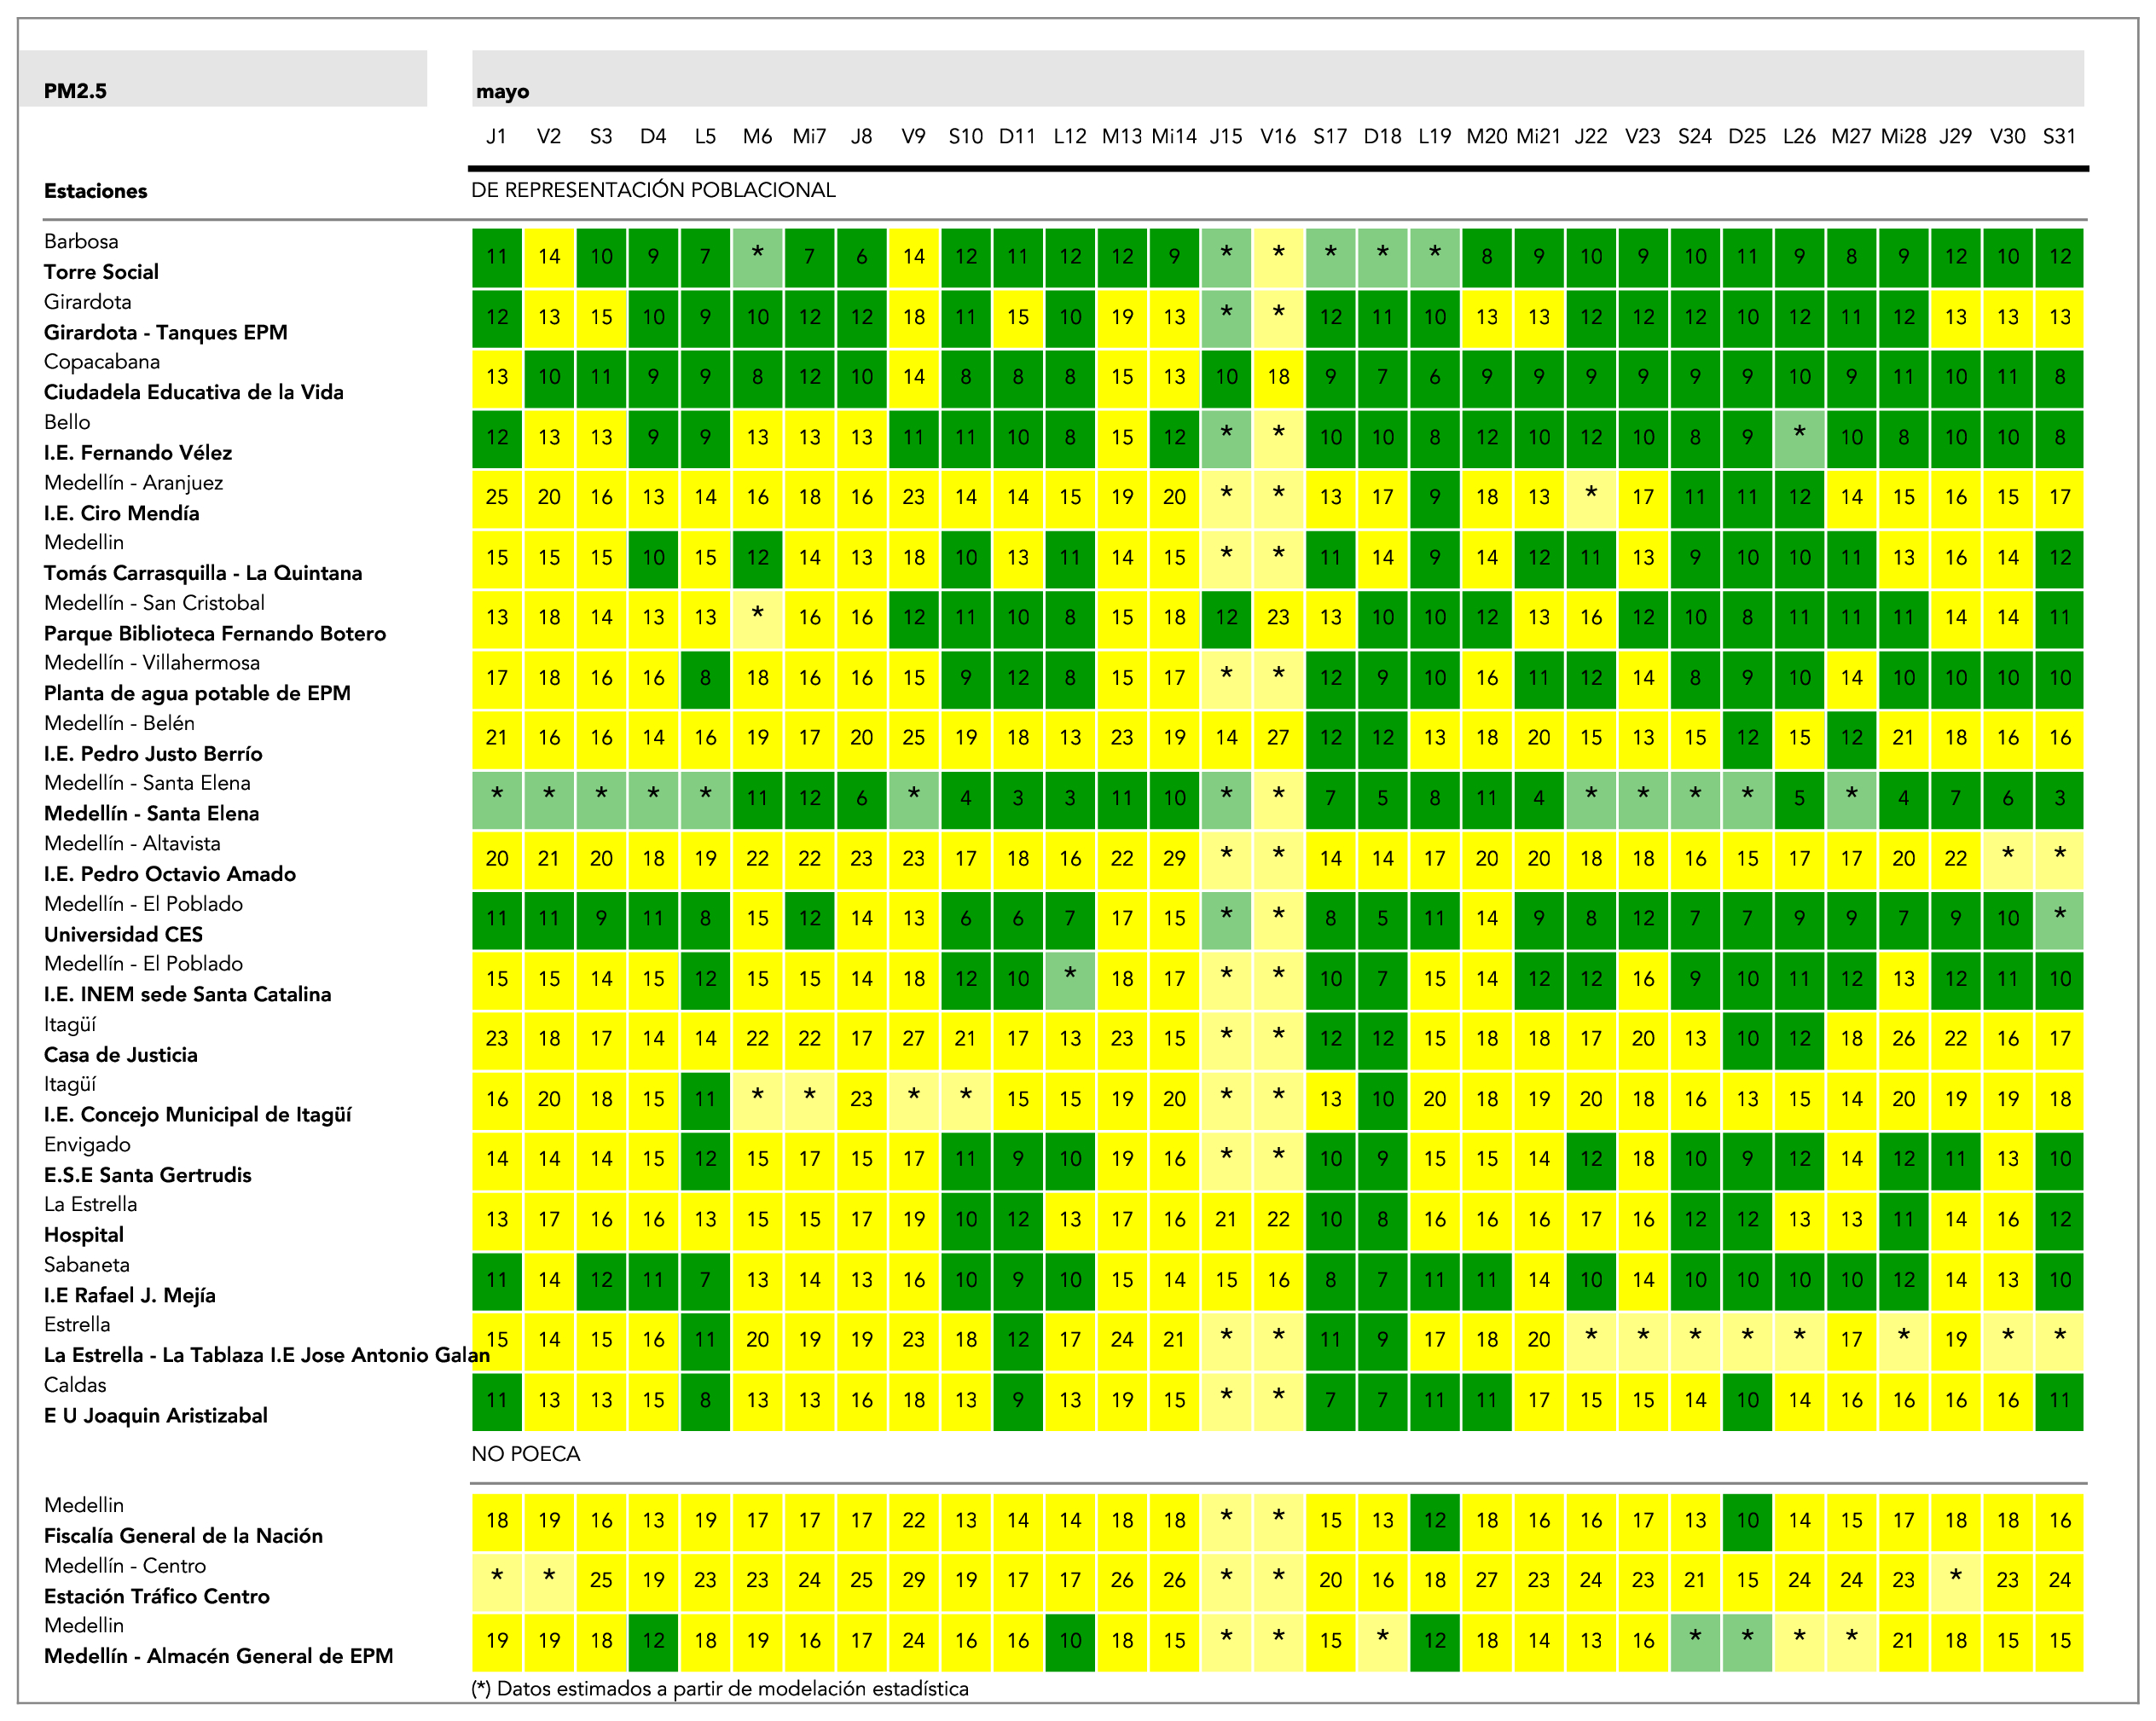The width and height of the screenshot is (2156, 1721).
Task: Click value 25 in Ciro Mendía J1 cell
Action: [497, 498]
